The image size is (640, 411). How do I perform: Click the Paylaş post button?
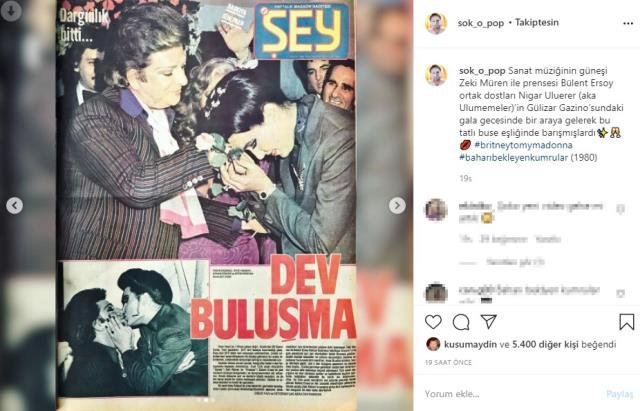620,394
